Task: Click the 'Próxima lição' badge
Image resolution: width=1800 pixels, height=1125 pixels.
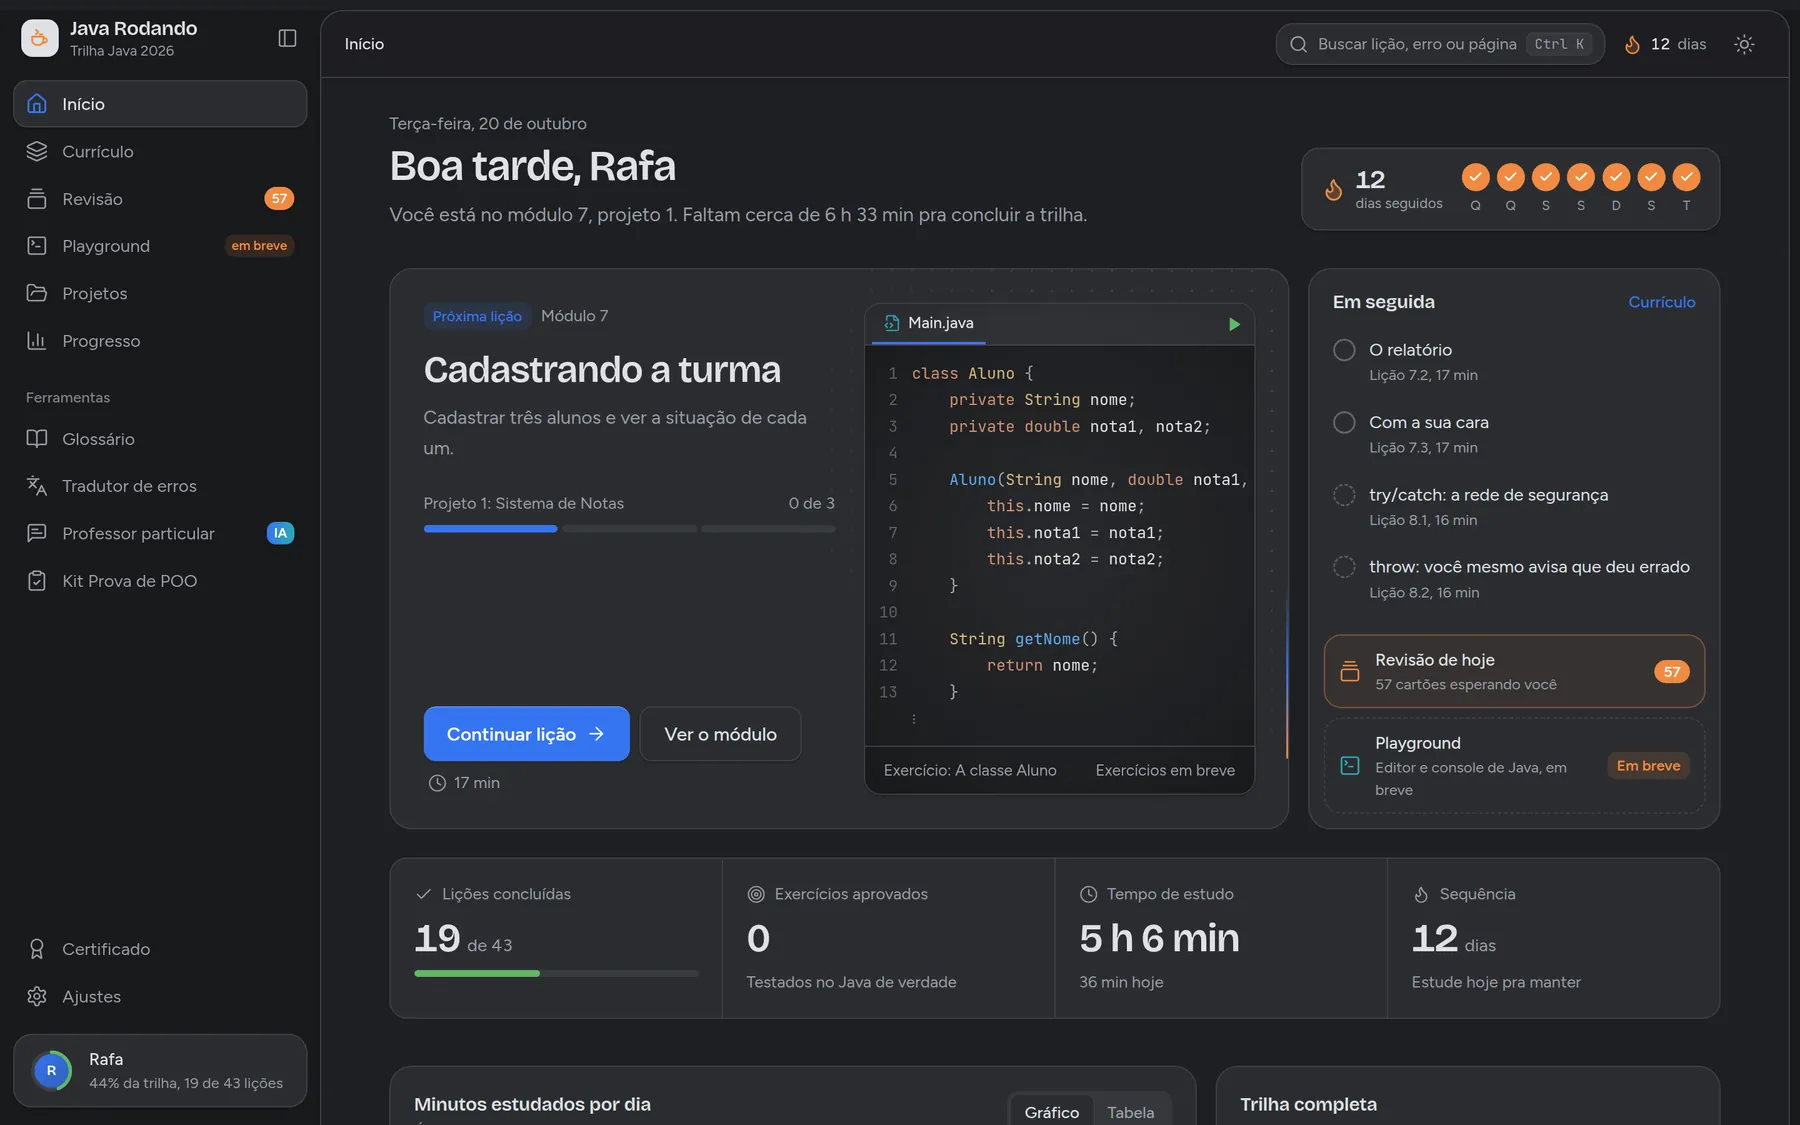Action: click(477, 316)
